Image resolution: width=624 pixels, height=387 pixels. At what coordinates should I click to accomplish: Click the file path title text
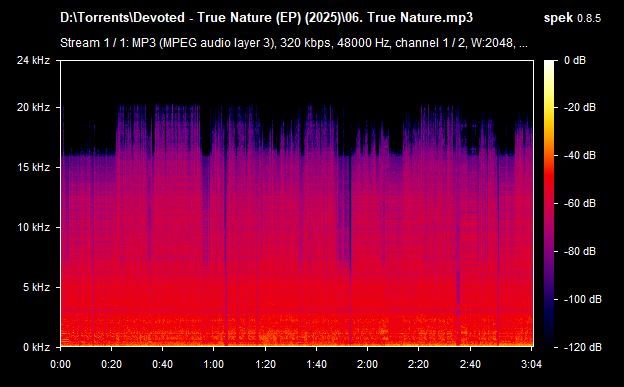point(266,18)
